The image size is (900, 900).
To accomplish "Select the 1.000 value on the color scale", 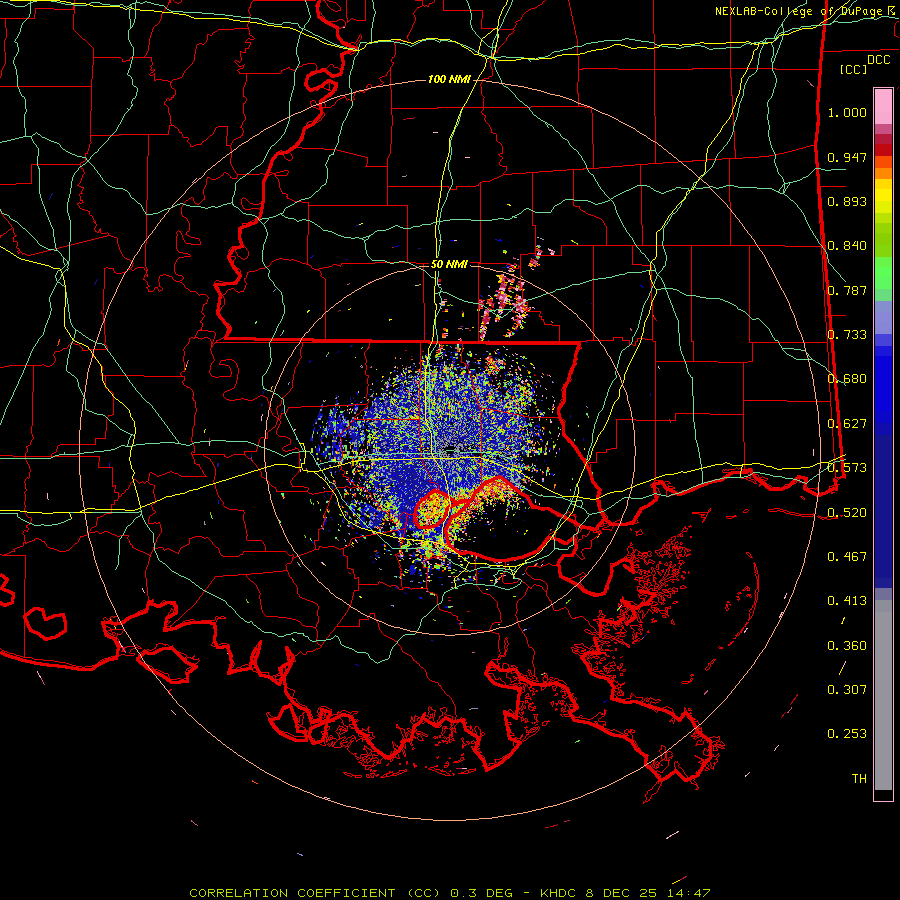I will 847,112.
